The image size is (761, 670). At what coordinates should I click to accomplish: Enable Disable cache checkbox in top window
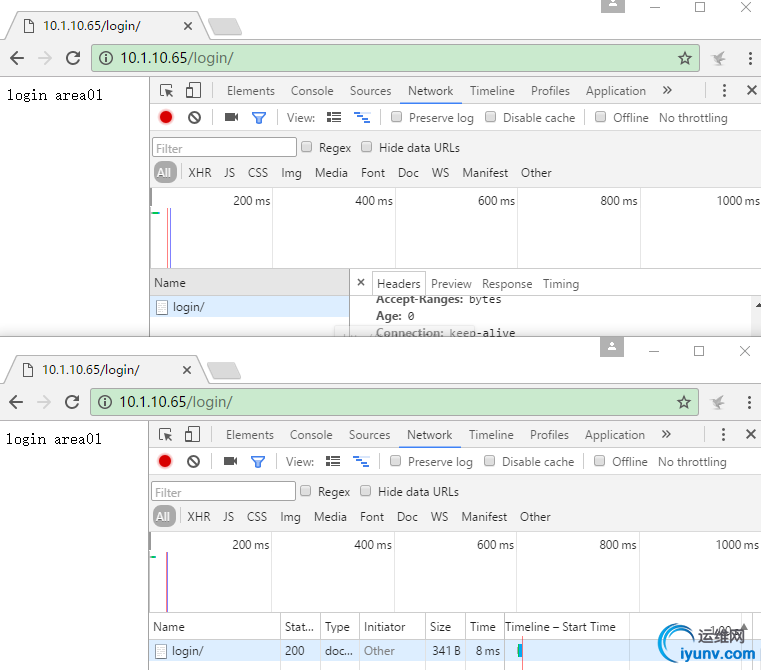point(491,117)
